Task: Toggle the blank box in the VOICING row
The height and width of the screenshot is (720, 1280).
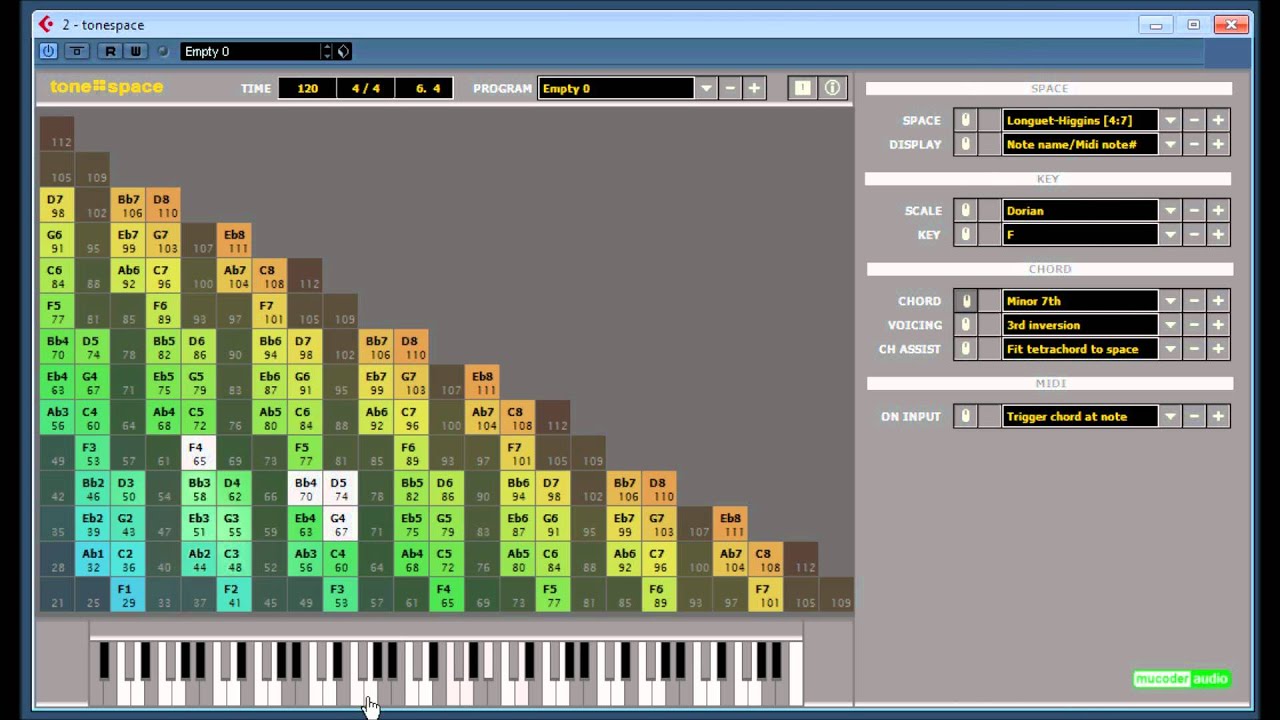Action: [989, 324]
